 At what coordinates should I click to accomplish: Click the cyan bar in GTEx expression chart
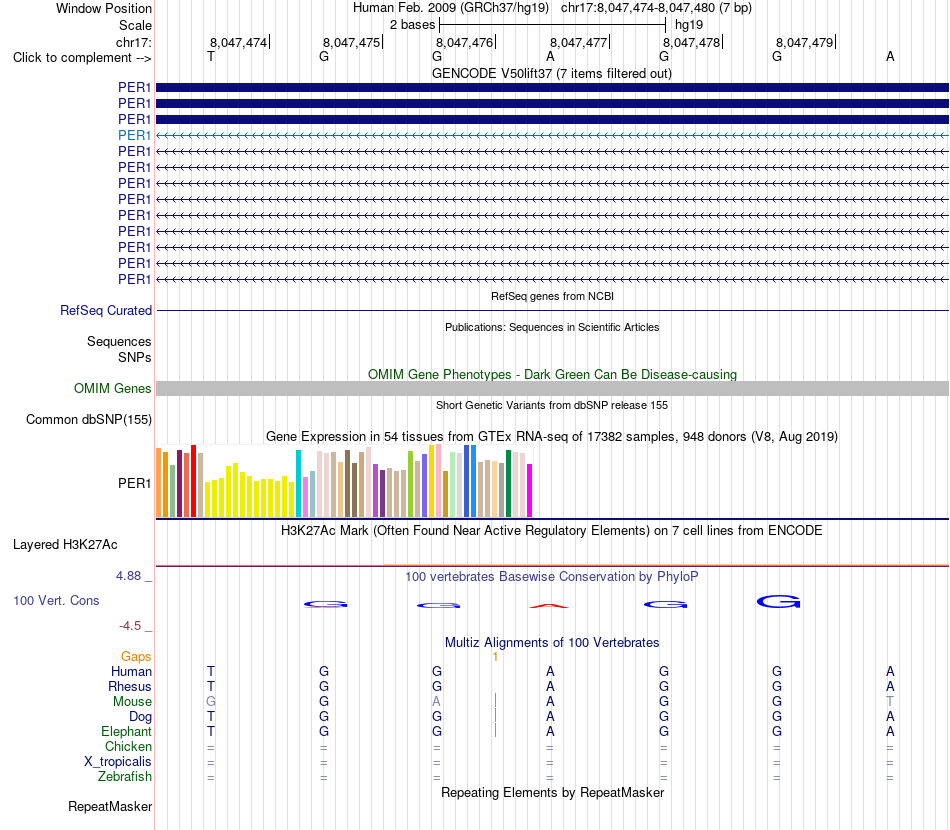pos(298,483)
